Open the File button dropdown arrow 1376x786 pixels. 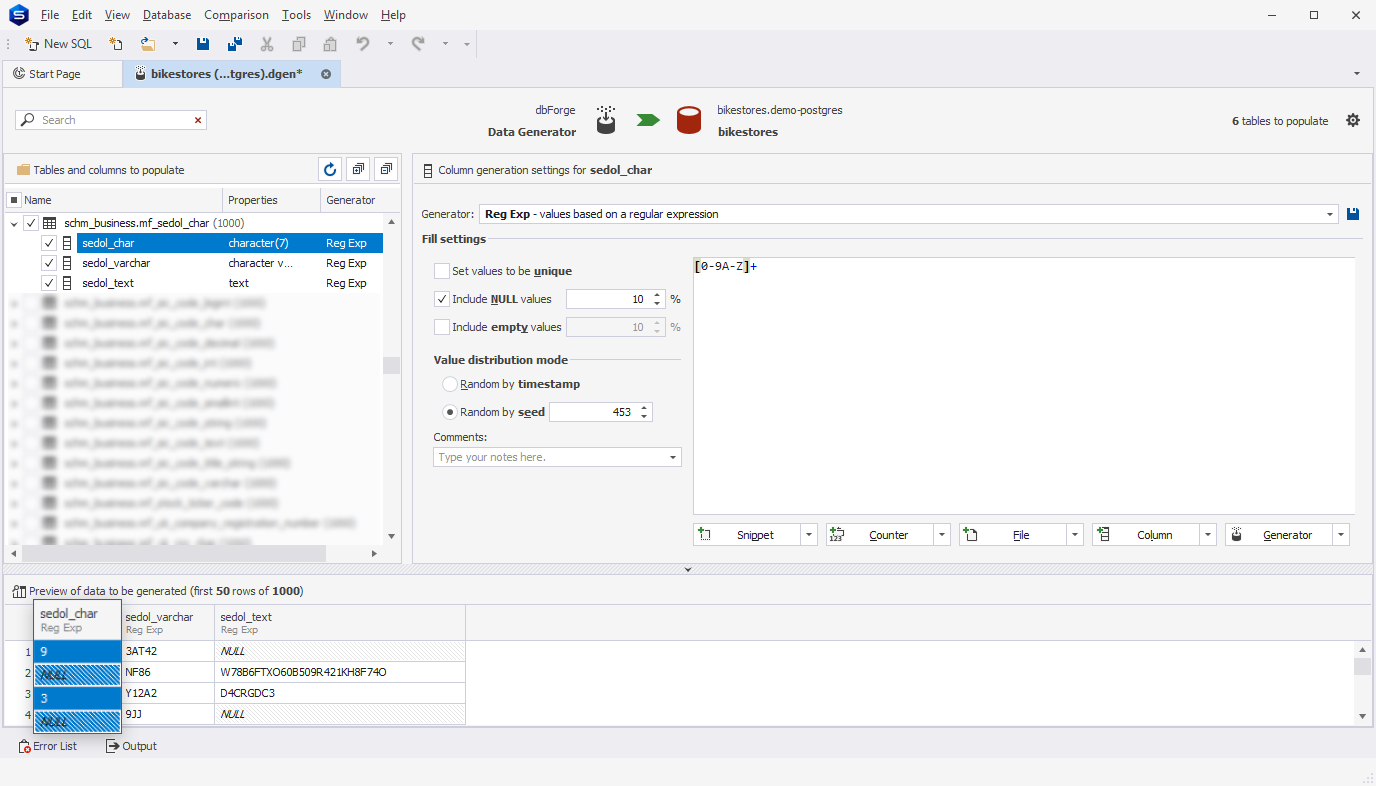coord(1075,535)
